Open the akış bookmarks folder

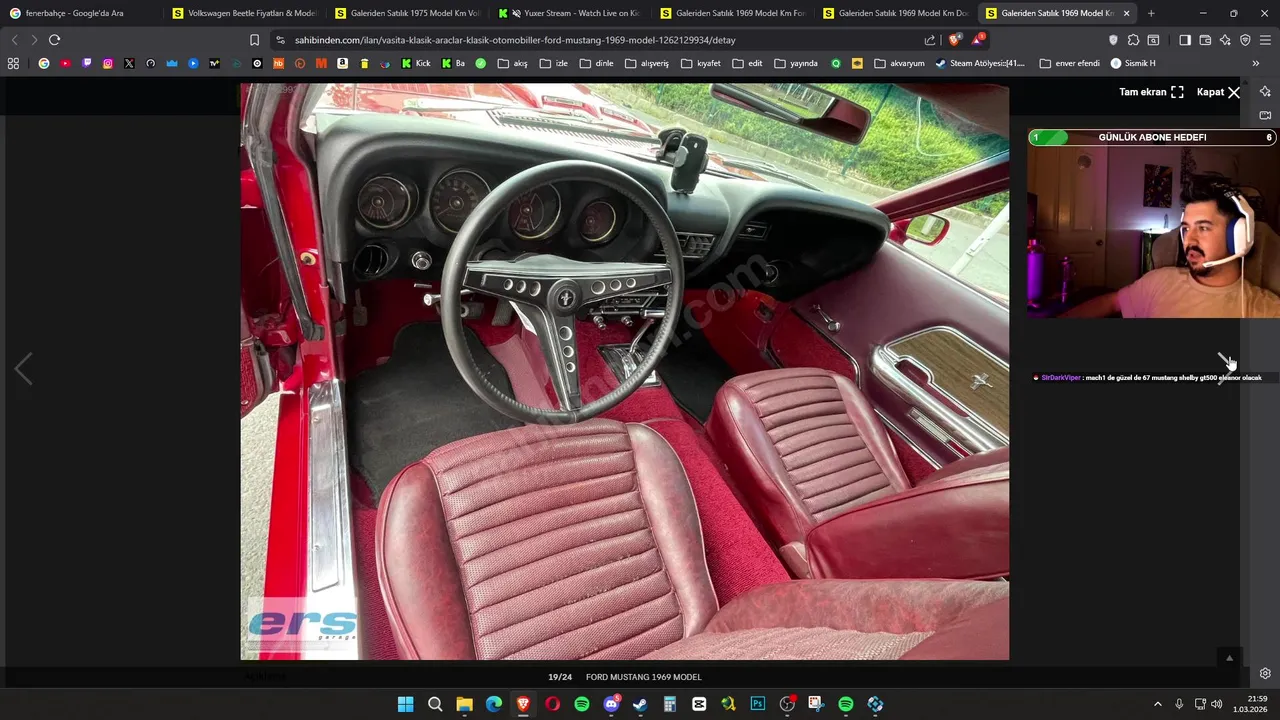click(512, 63)
